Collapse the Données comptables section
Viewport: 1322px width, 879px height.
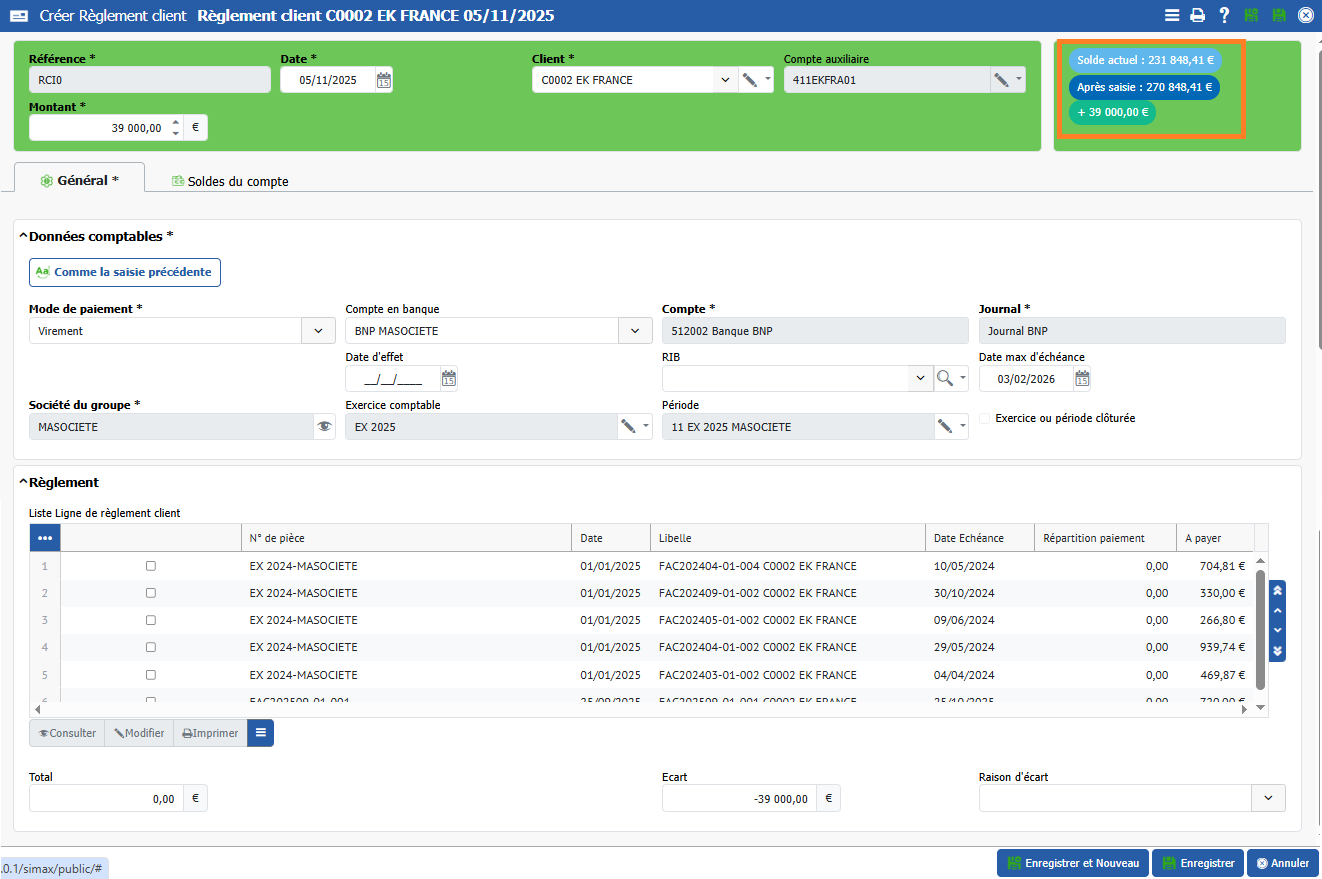(23, 237)
